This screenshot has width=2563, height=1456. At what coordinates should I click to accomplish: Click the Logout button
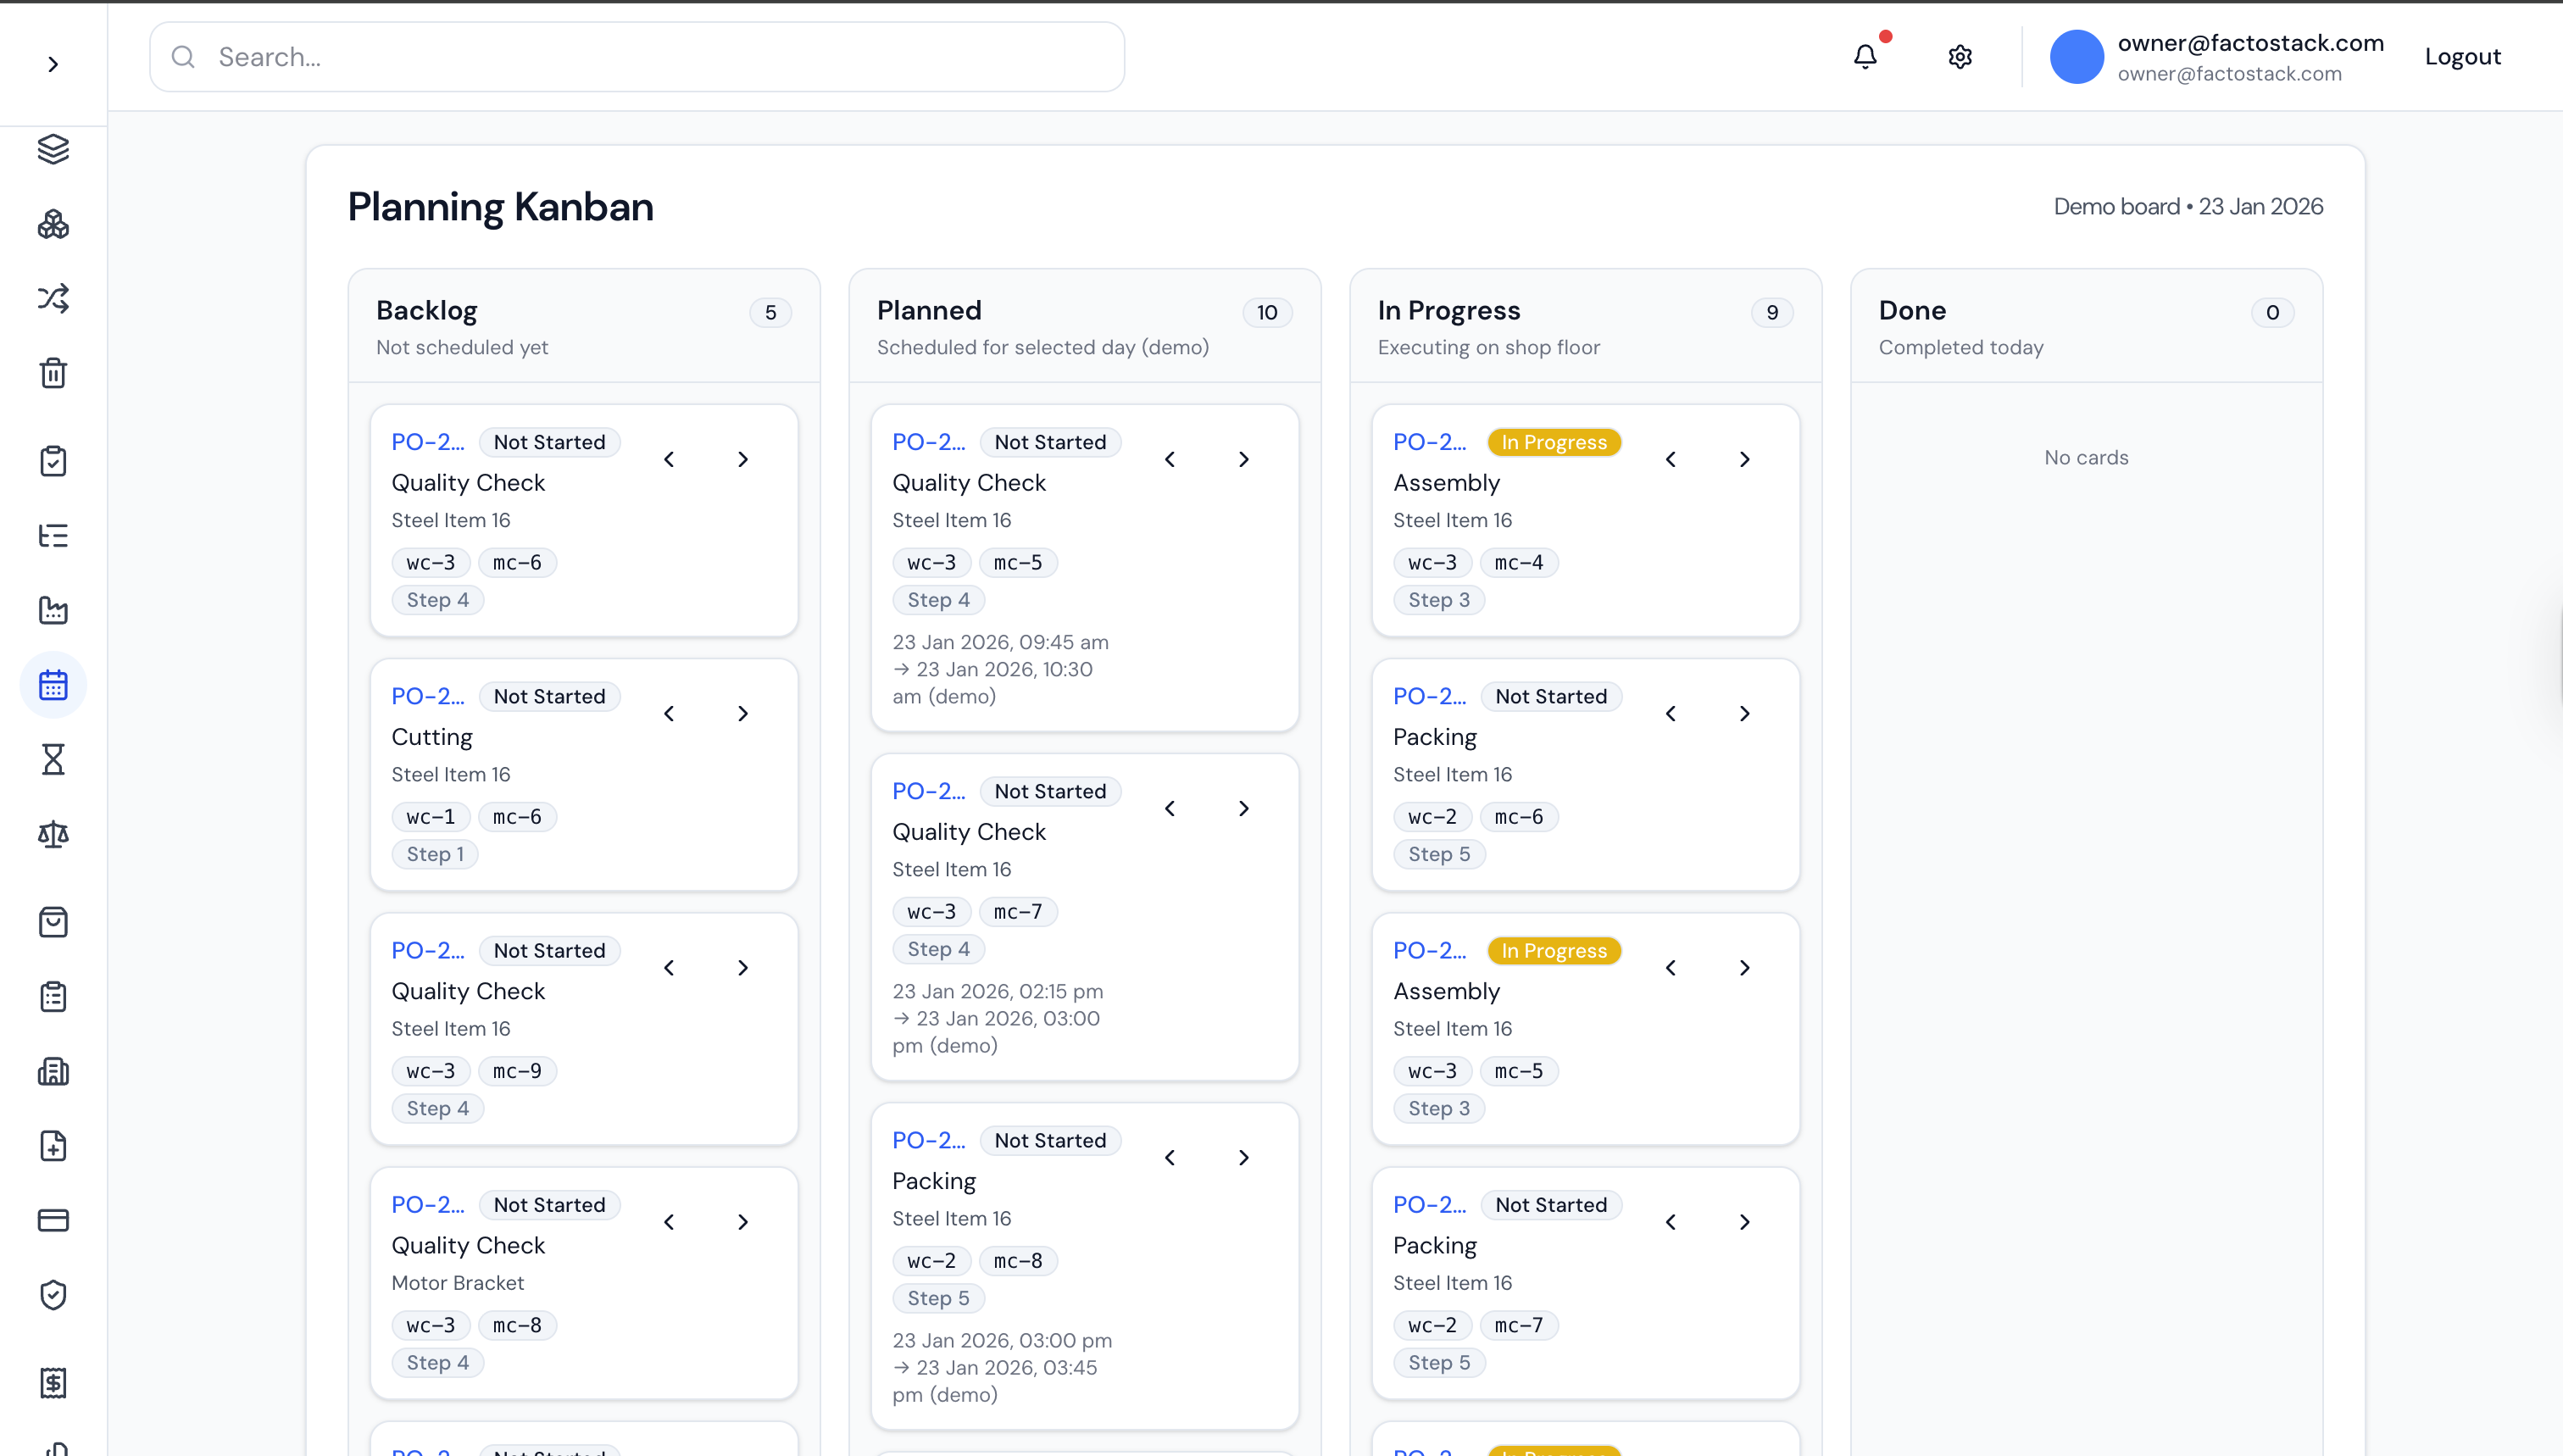[x=2462, y=57]
